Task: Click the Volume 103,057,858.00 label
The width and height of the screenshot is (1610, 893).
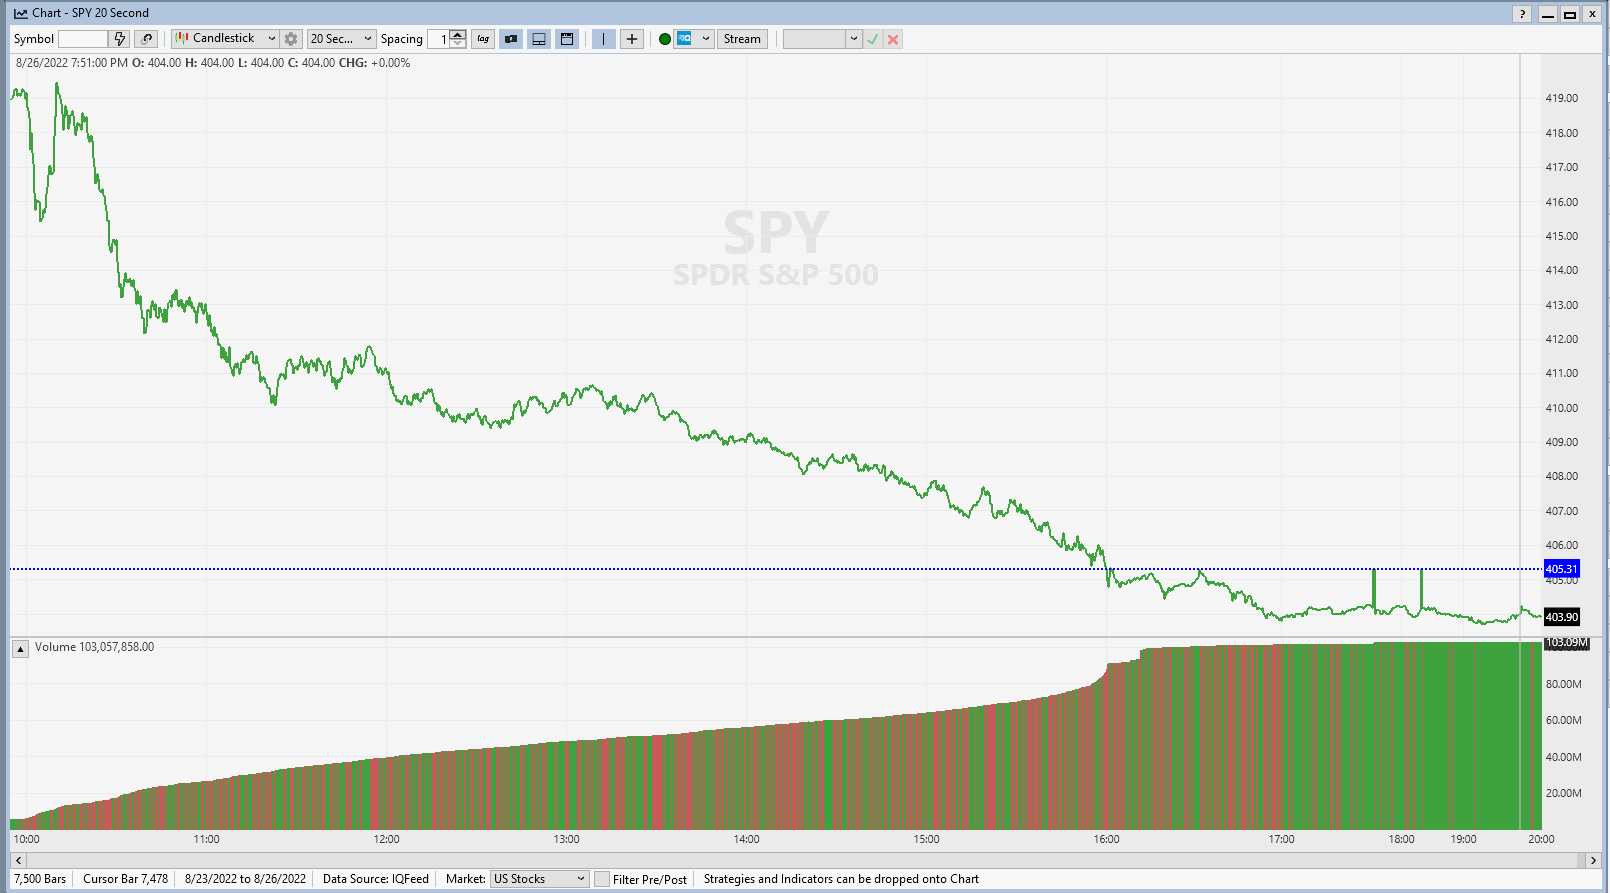Action: pos(94,647)
